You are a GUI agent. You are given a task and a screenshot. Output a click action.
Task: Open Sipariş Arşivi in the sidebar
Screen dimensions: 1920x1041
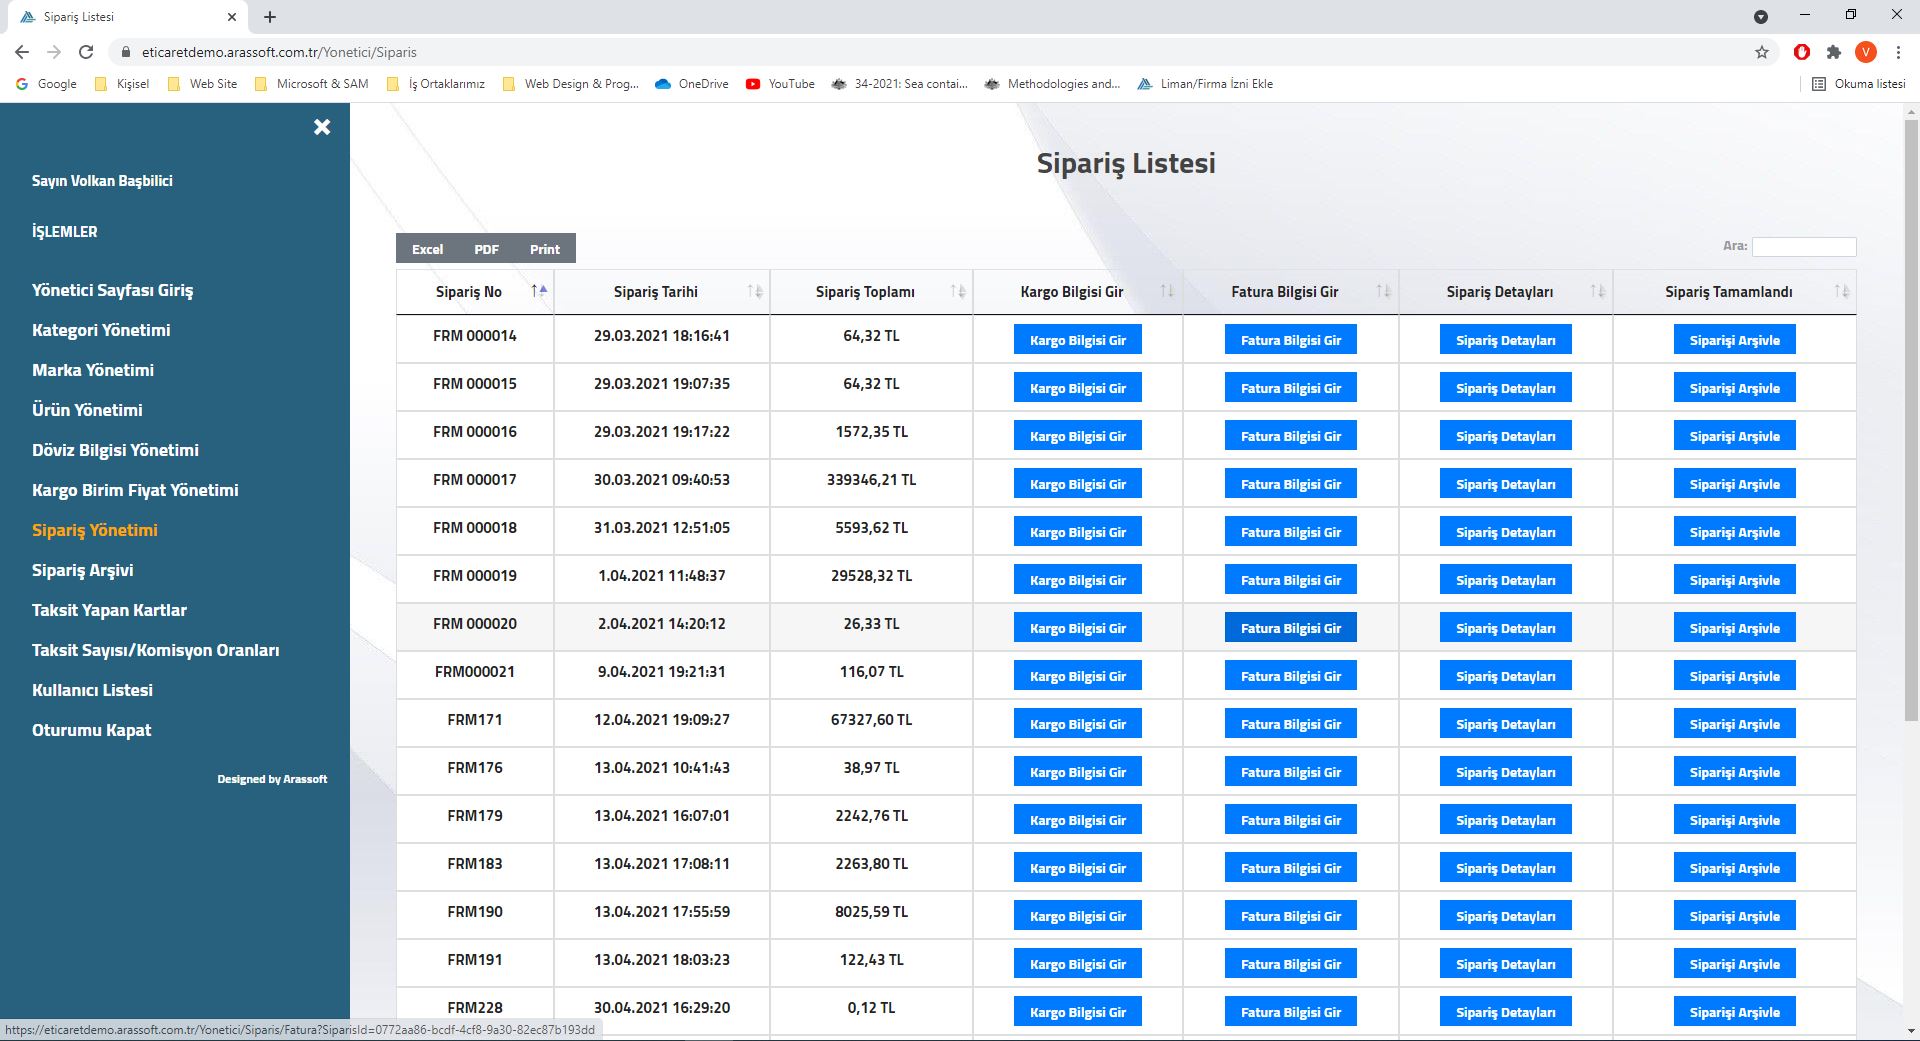(x=82, y=570)
